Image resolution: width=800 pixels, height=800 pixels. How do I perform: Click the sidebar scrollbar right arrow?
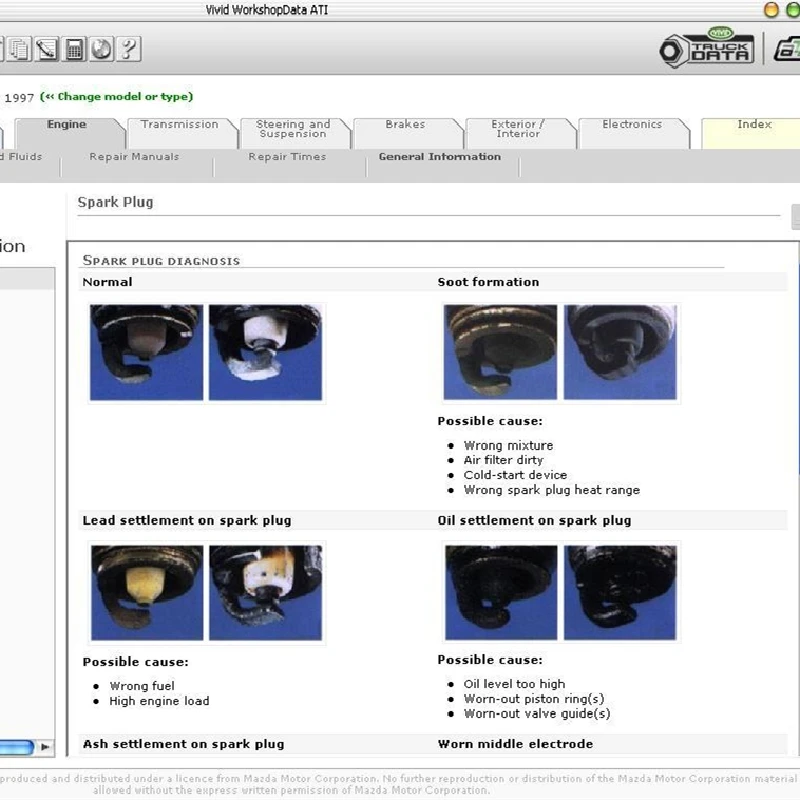click(x=45, y=747)
